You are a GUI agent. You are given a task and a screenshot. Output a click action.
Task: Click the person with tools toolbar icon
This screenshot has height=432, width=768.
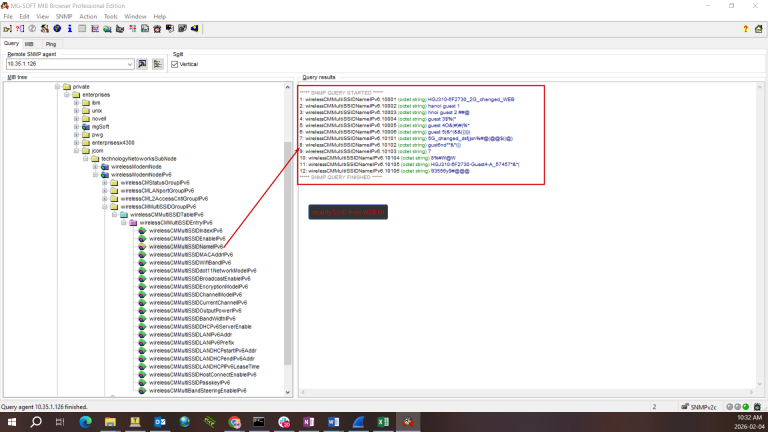(x=45, y=29)
